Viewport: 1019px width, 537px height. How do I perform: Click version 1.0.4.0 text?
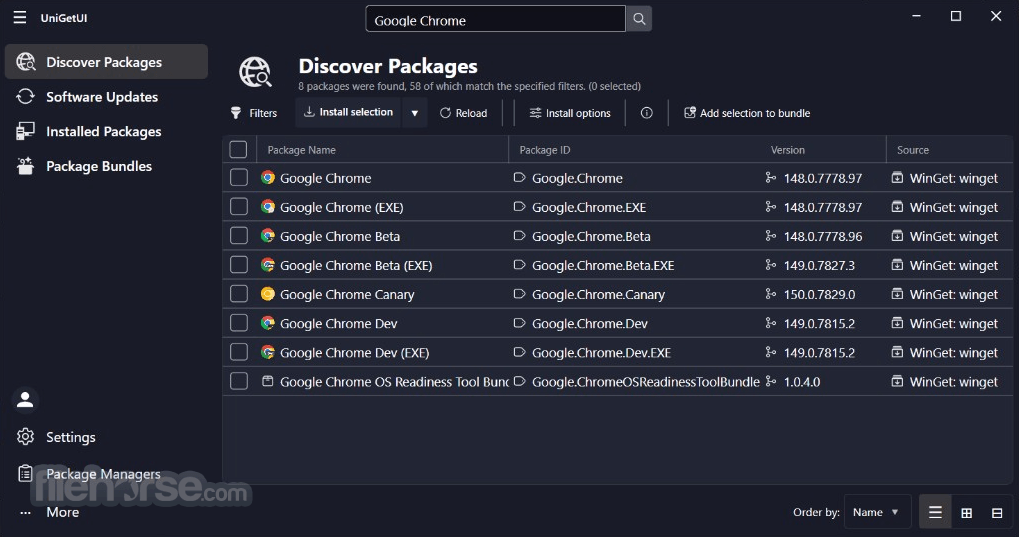802,382
